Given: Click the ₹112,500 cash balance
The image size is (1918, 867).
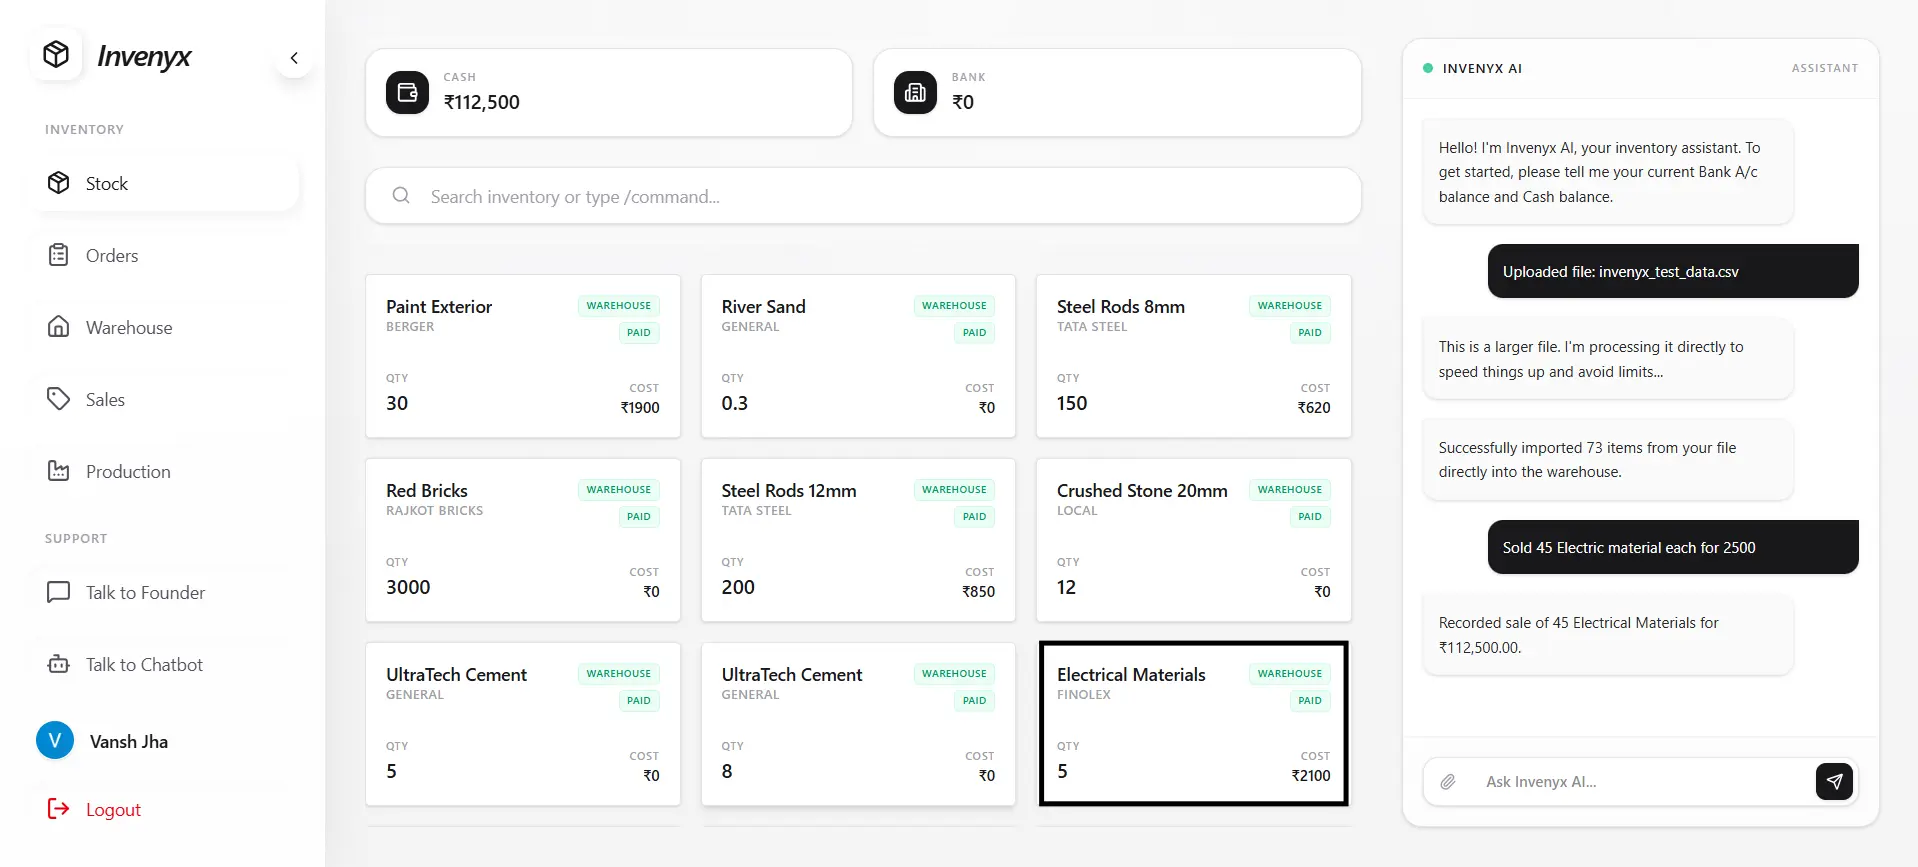Looking at the screenshot, I should (482, 102).
